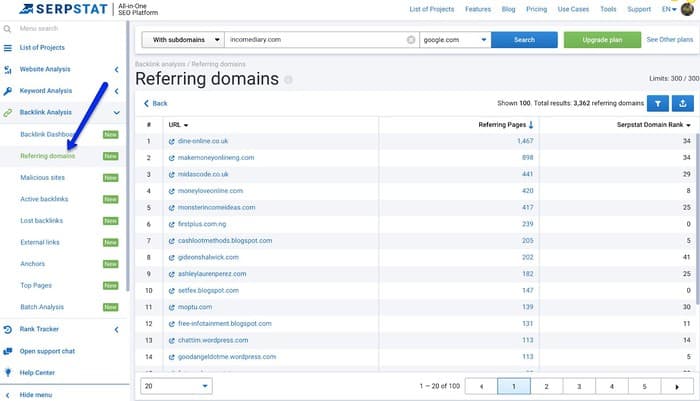Sort by the URL column

tap(178, 125)
